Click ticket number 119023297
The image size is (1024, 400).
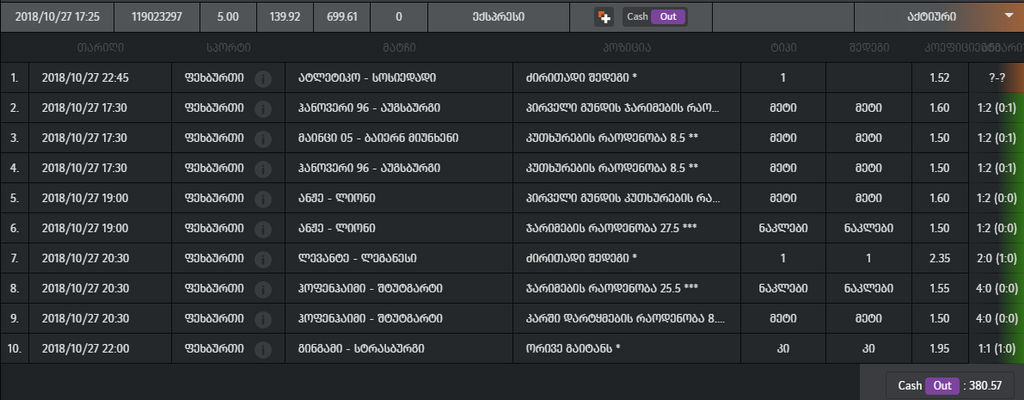pyautogui.click(x=157, y=17)
